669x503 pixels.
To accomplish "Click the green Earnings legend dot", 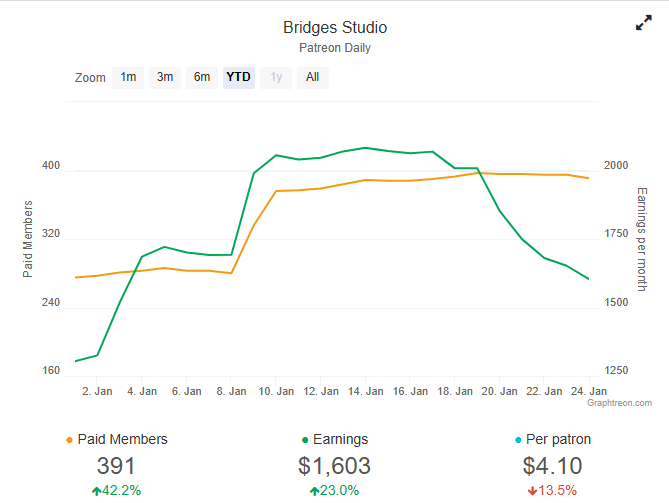I will 305,440.
